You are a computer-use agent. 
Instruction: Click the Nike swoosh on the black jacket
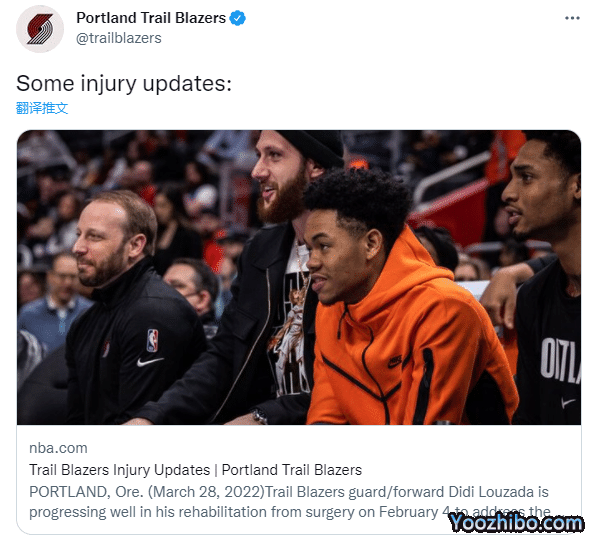(x=150, y=362)
